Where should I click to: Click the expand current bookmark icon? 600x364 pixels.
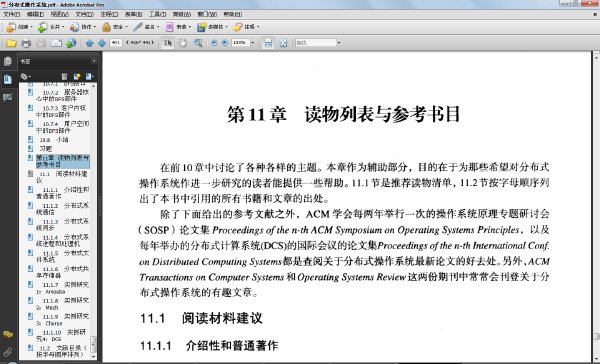[x=90, y=77]
